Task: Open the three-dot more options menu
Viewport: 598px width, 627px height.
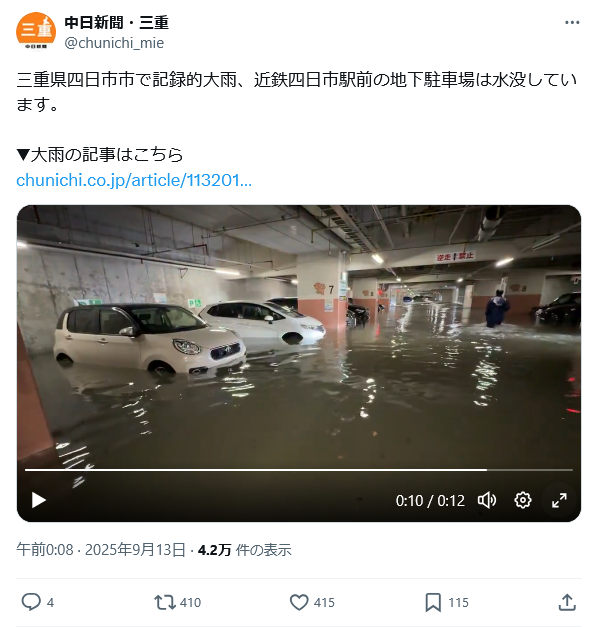Action: point(572,23)
